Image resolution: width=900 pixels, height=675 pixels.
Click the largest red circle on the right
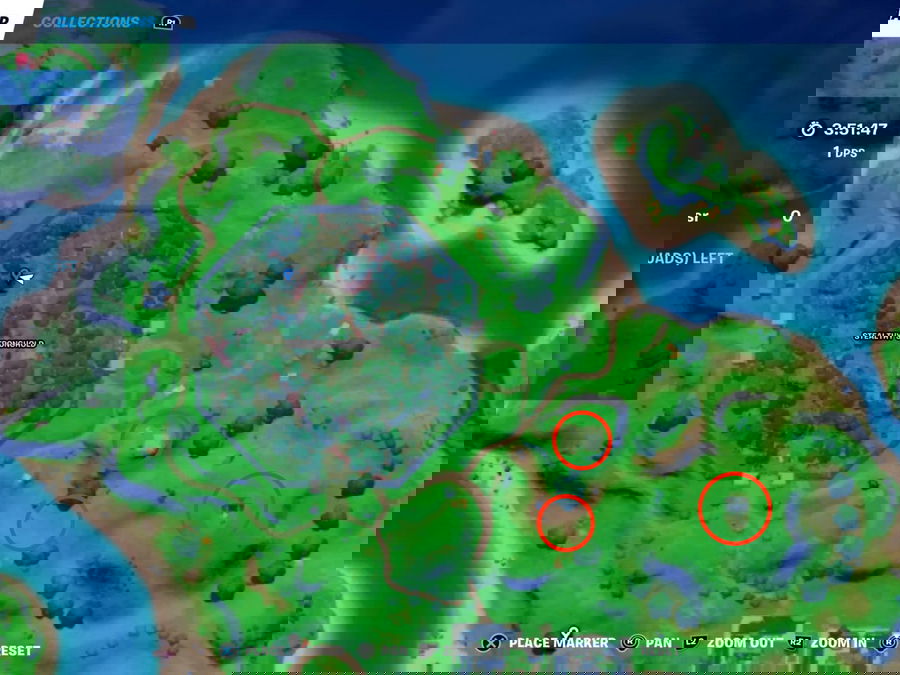click(735, 509)
